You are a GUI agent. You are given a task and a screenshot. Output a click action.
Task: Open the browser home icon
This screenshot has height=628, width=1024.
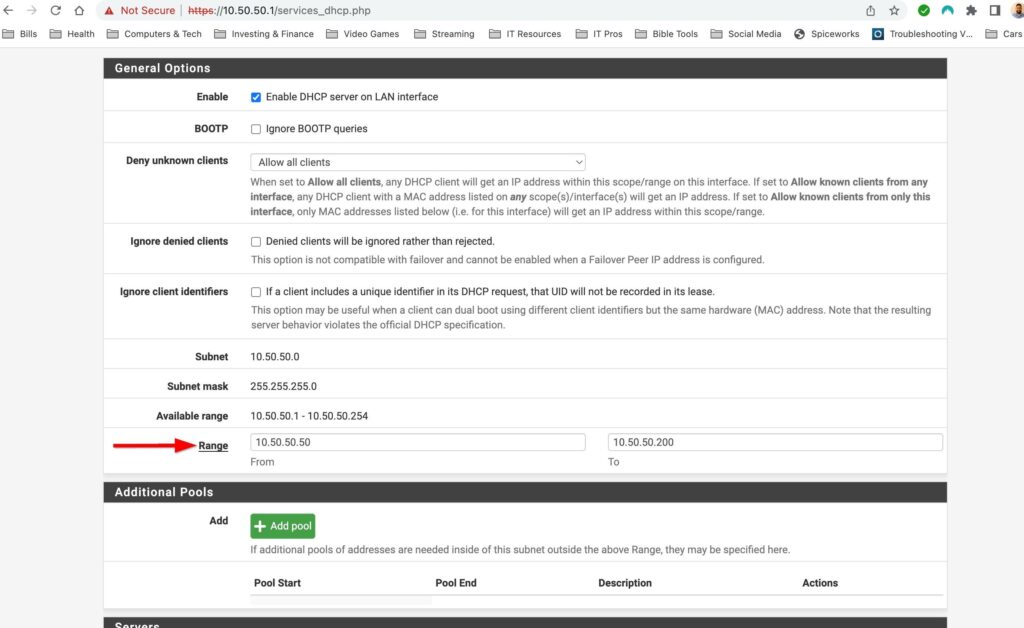pos(79,10)
